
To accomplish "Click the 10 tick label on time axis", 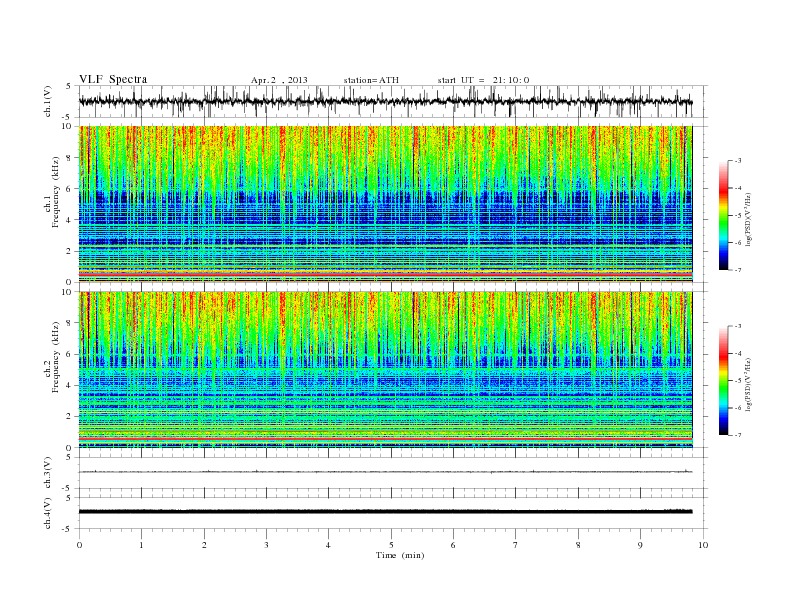I will coord(703,545).
